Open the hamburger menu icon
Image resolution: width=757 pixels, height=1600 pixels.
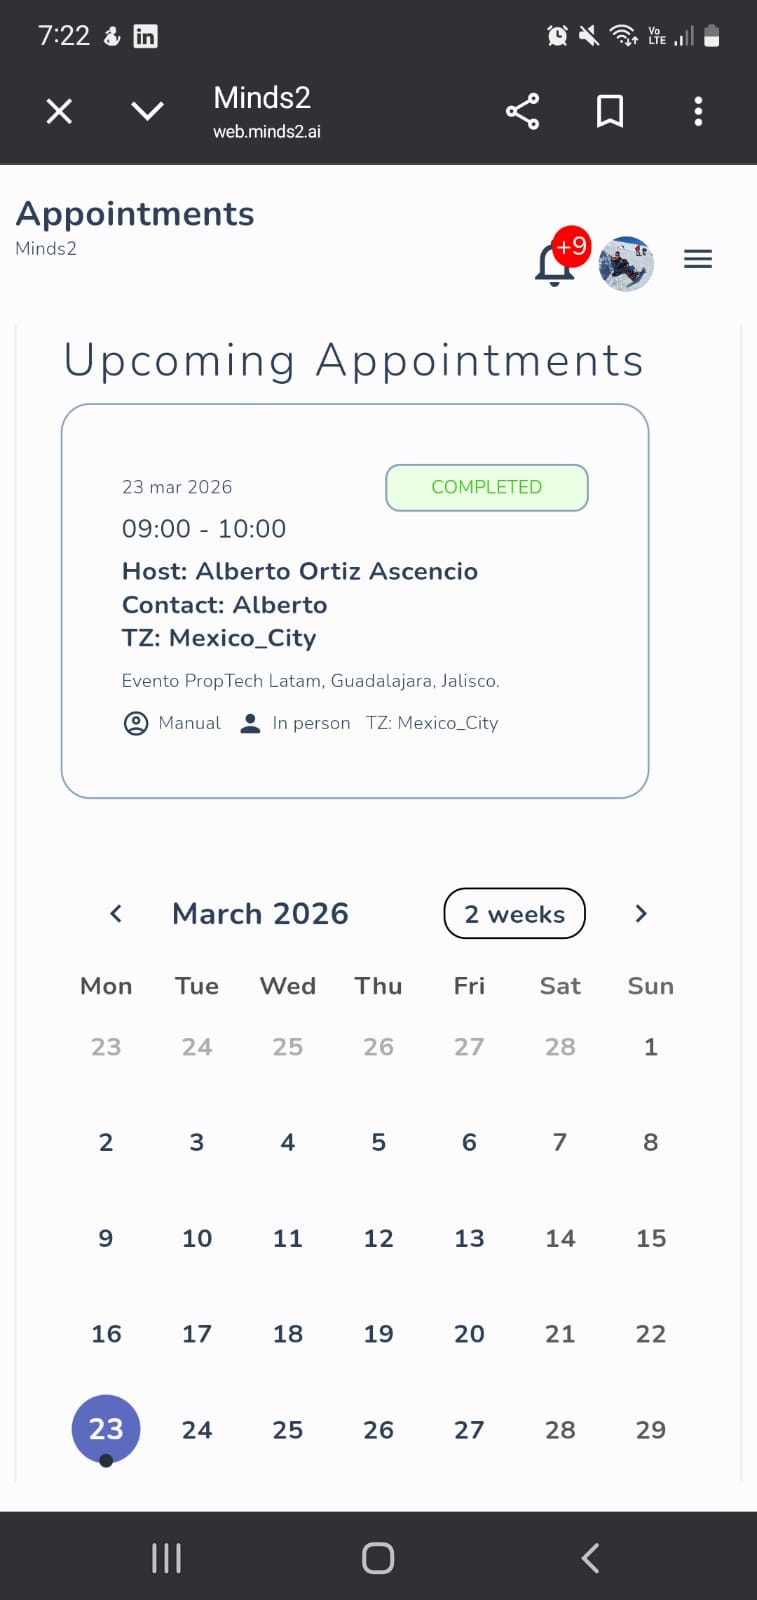pos(698,260)
